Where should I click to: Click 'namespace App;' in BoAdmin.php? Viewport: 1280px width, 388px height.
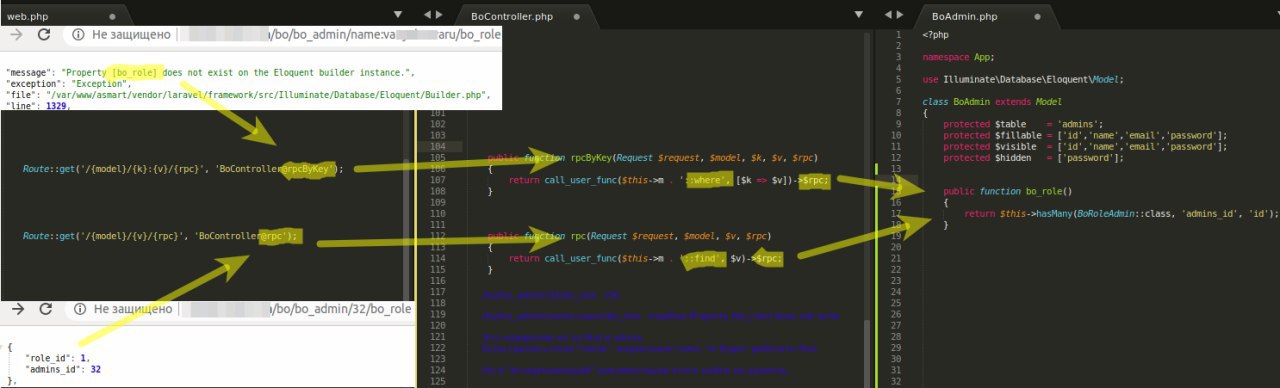coord(958,57)
